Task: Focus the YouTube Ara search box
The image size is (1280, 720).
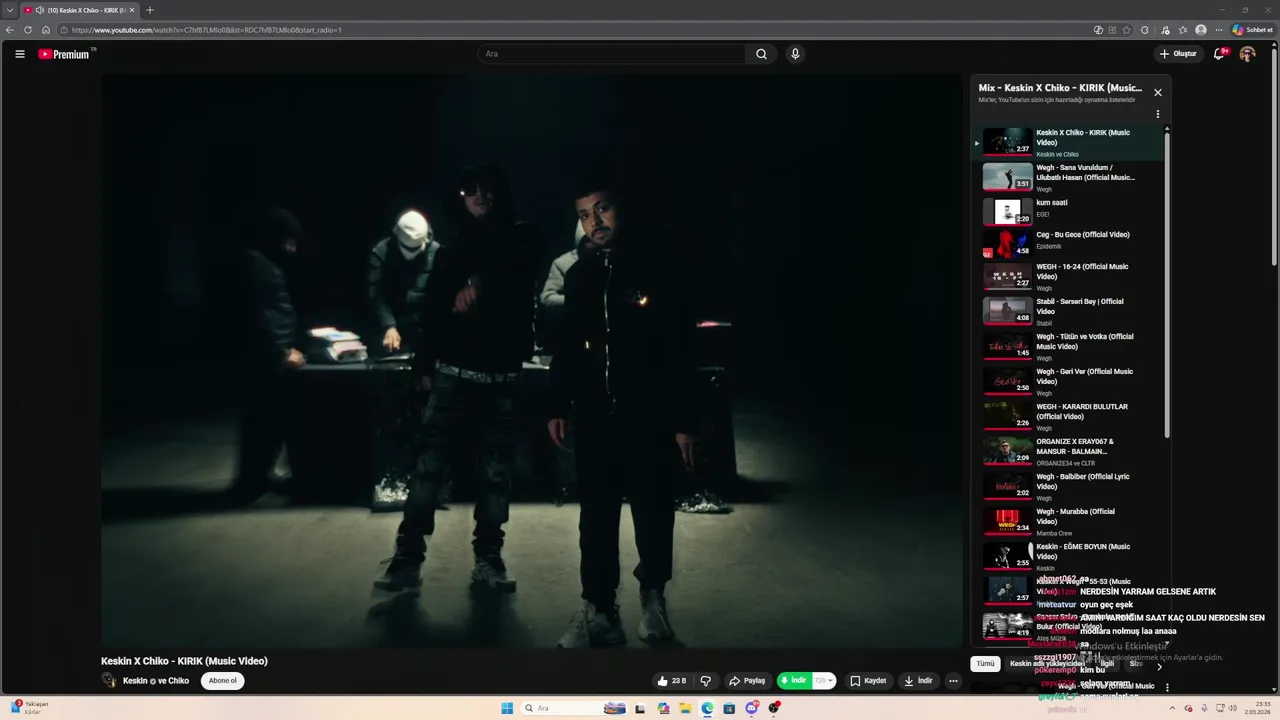Action: point(611,54)
